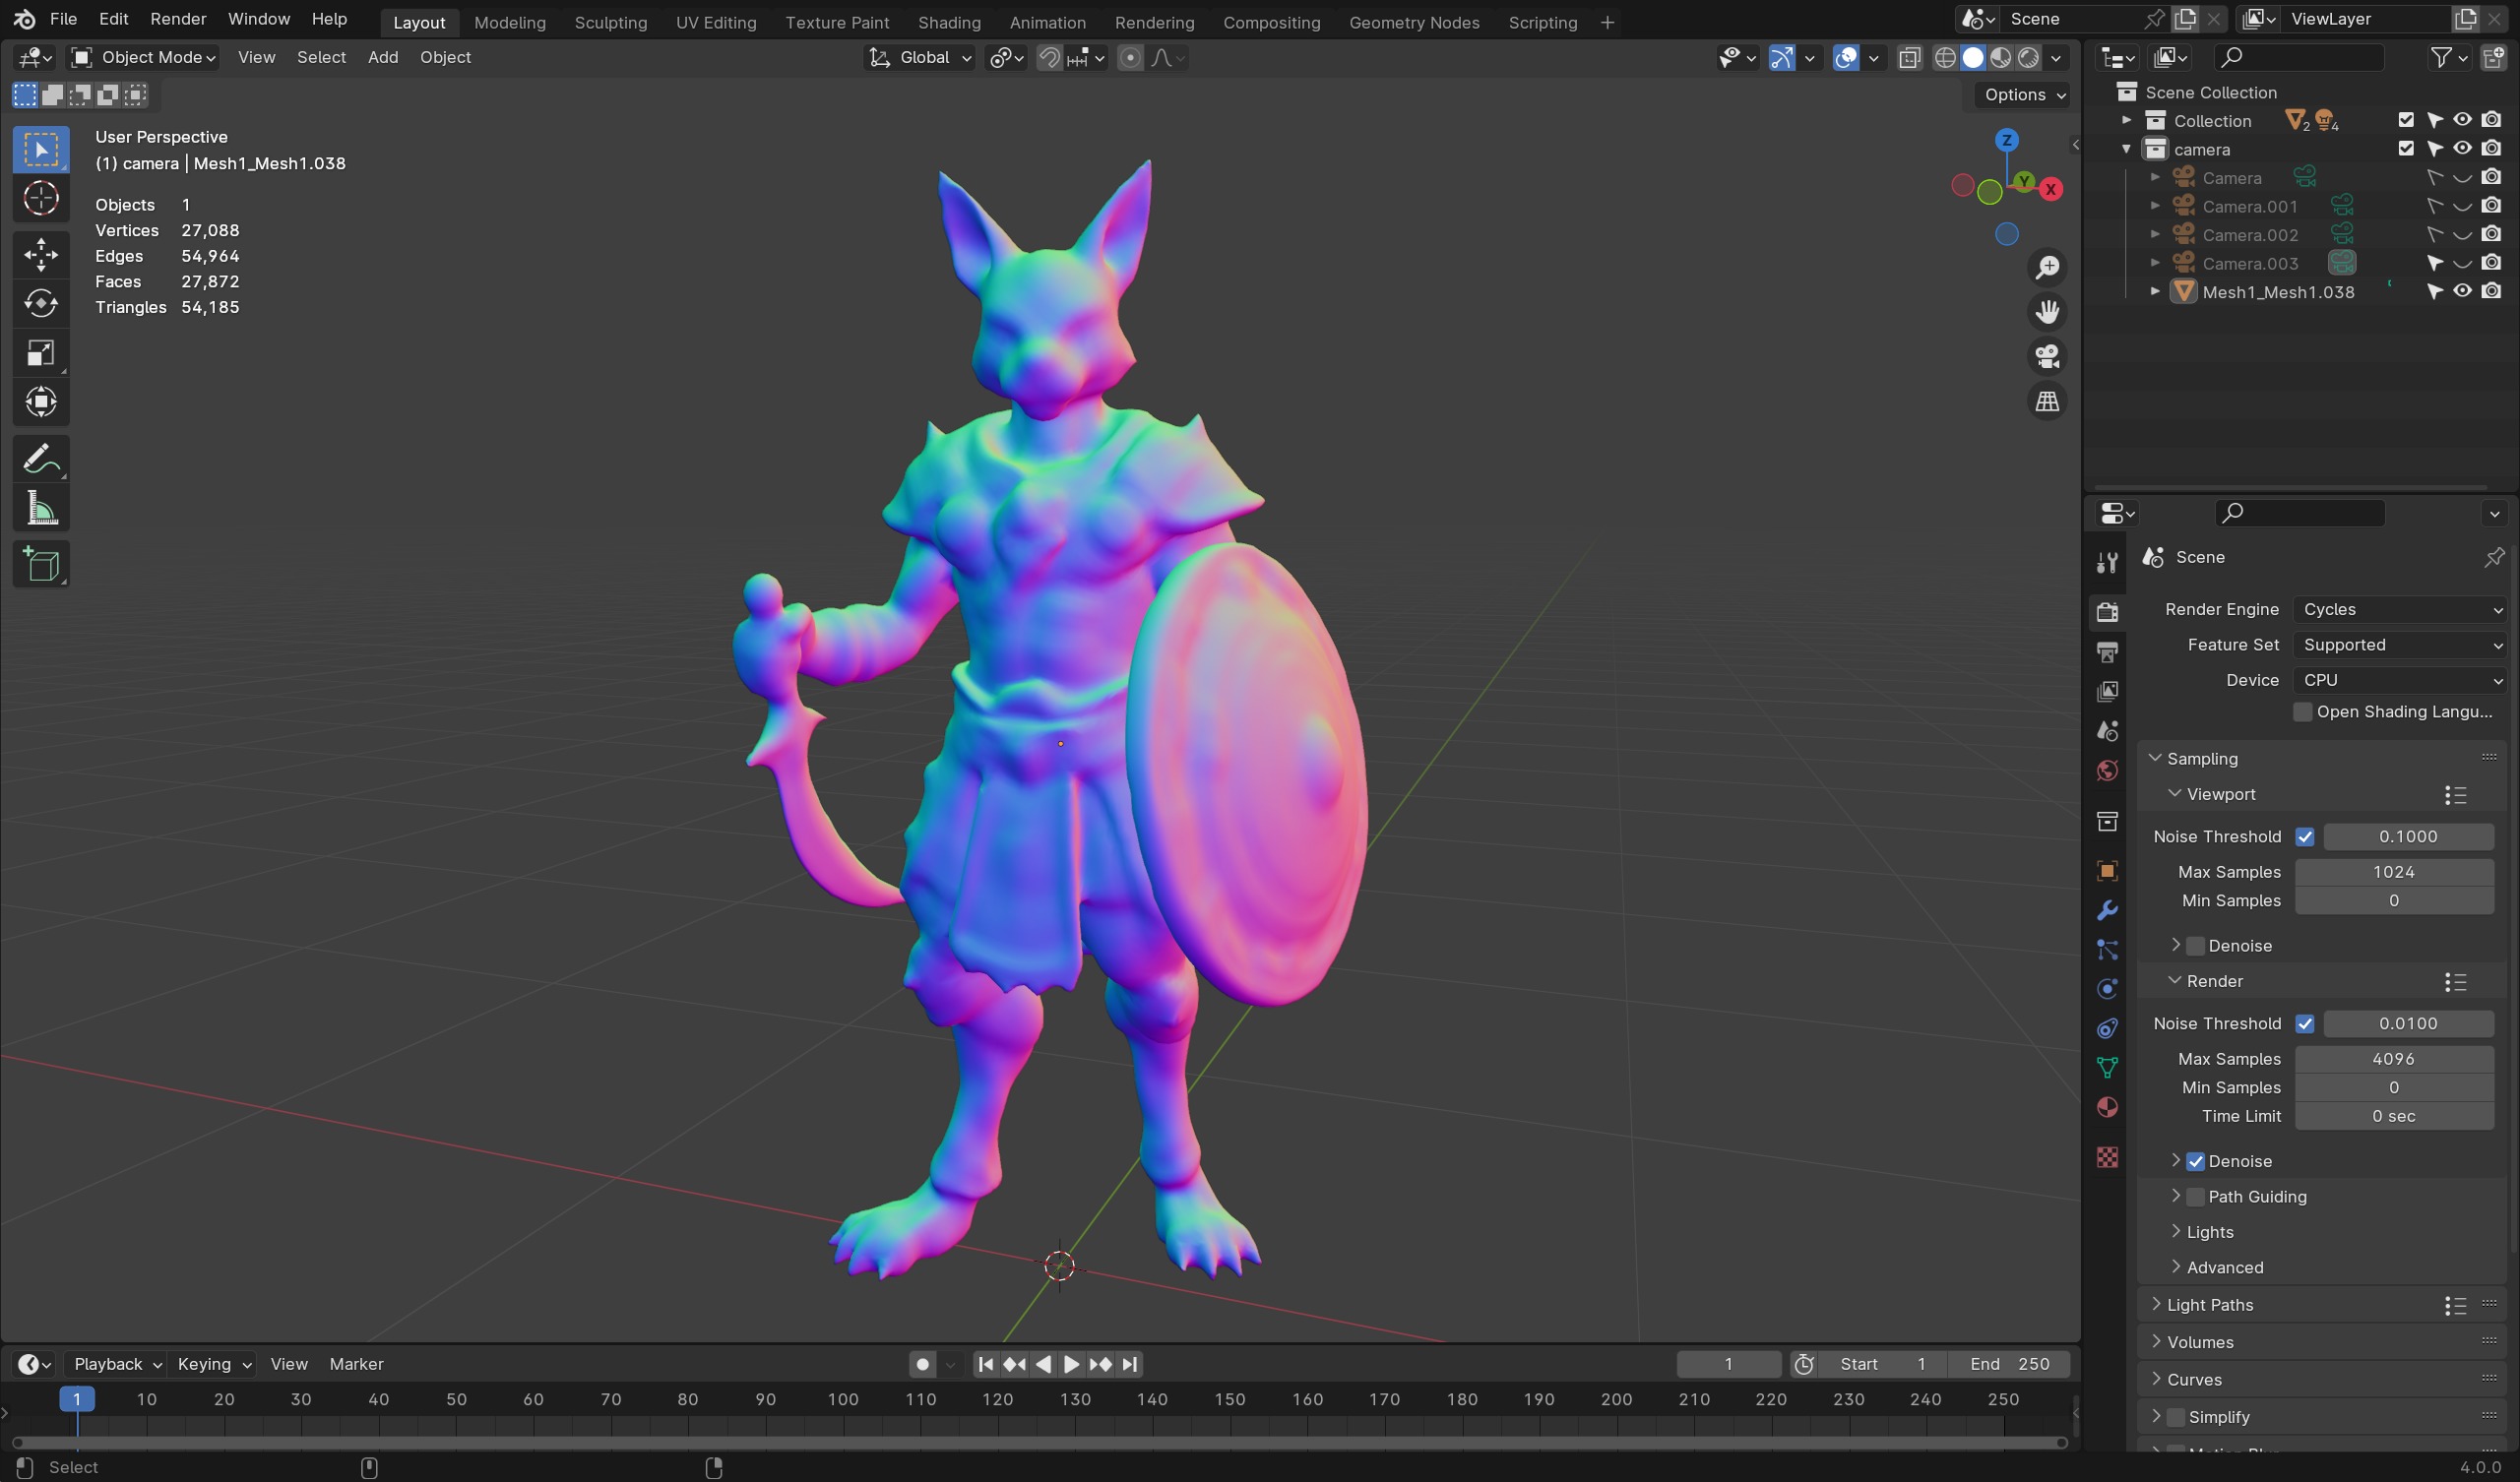Open the File menu
Viewport: 2520px width, 1482px height.
click(x=63, y=20)
